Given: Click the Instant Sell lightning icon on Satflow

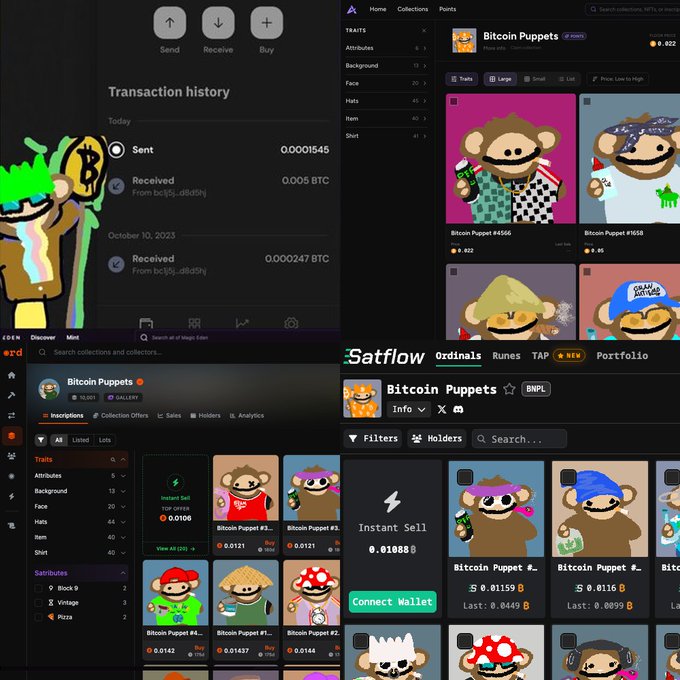Looking at the screenshot, I should 392,502.
